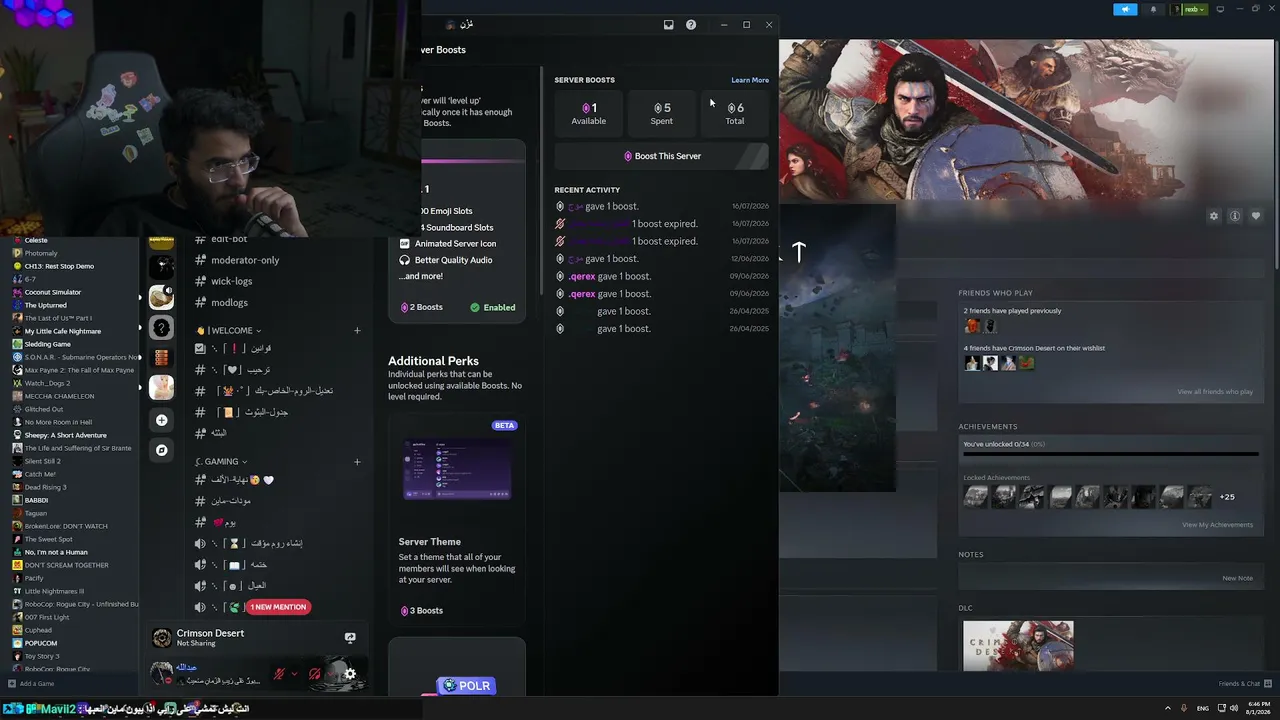The height and width of the screenshot is (720, 1280).
Task: Click Steam achievements progress bar
Action: (x=1110, y=454)
